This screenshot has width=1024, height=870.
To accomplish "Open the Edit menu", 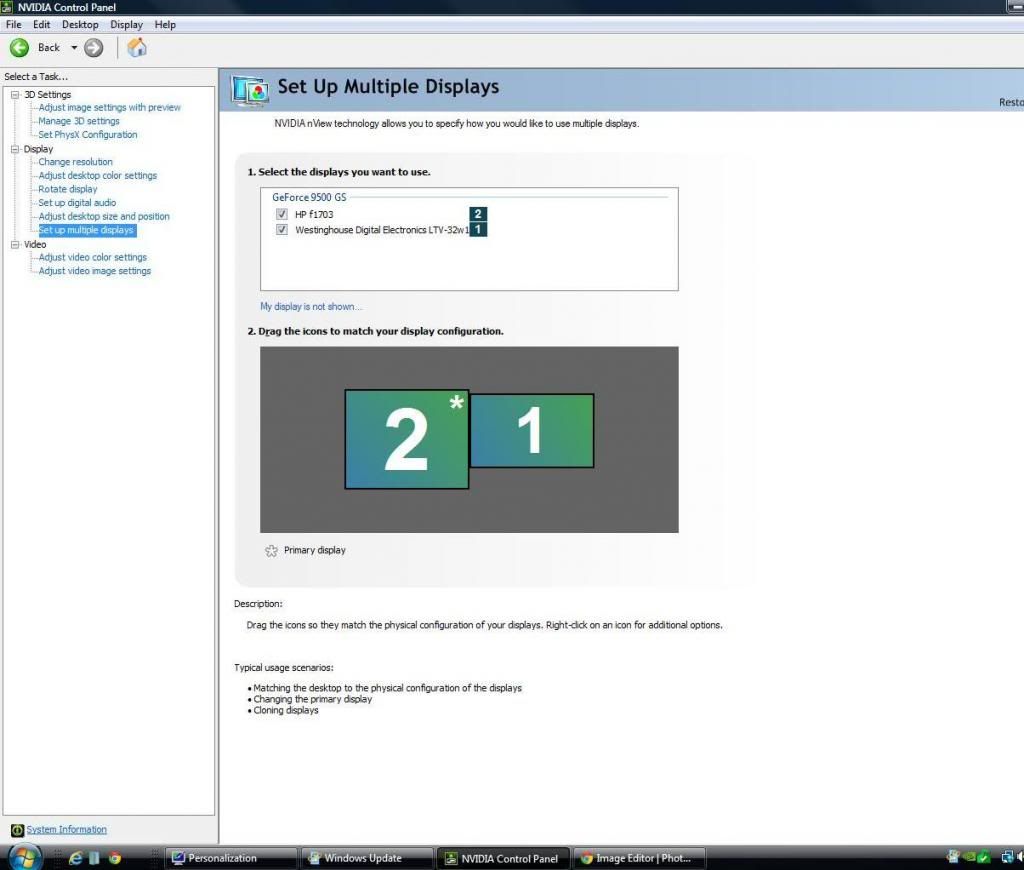I will [x=41, y=25].
